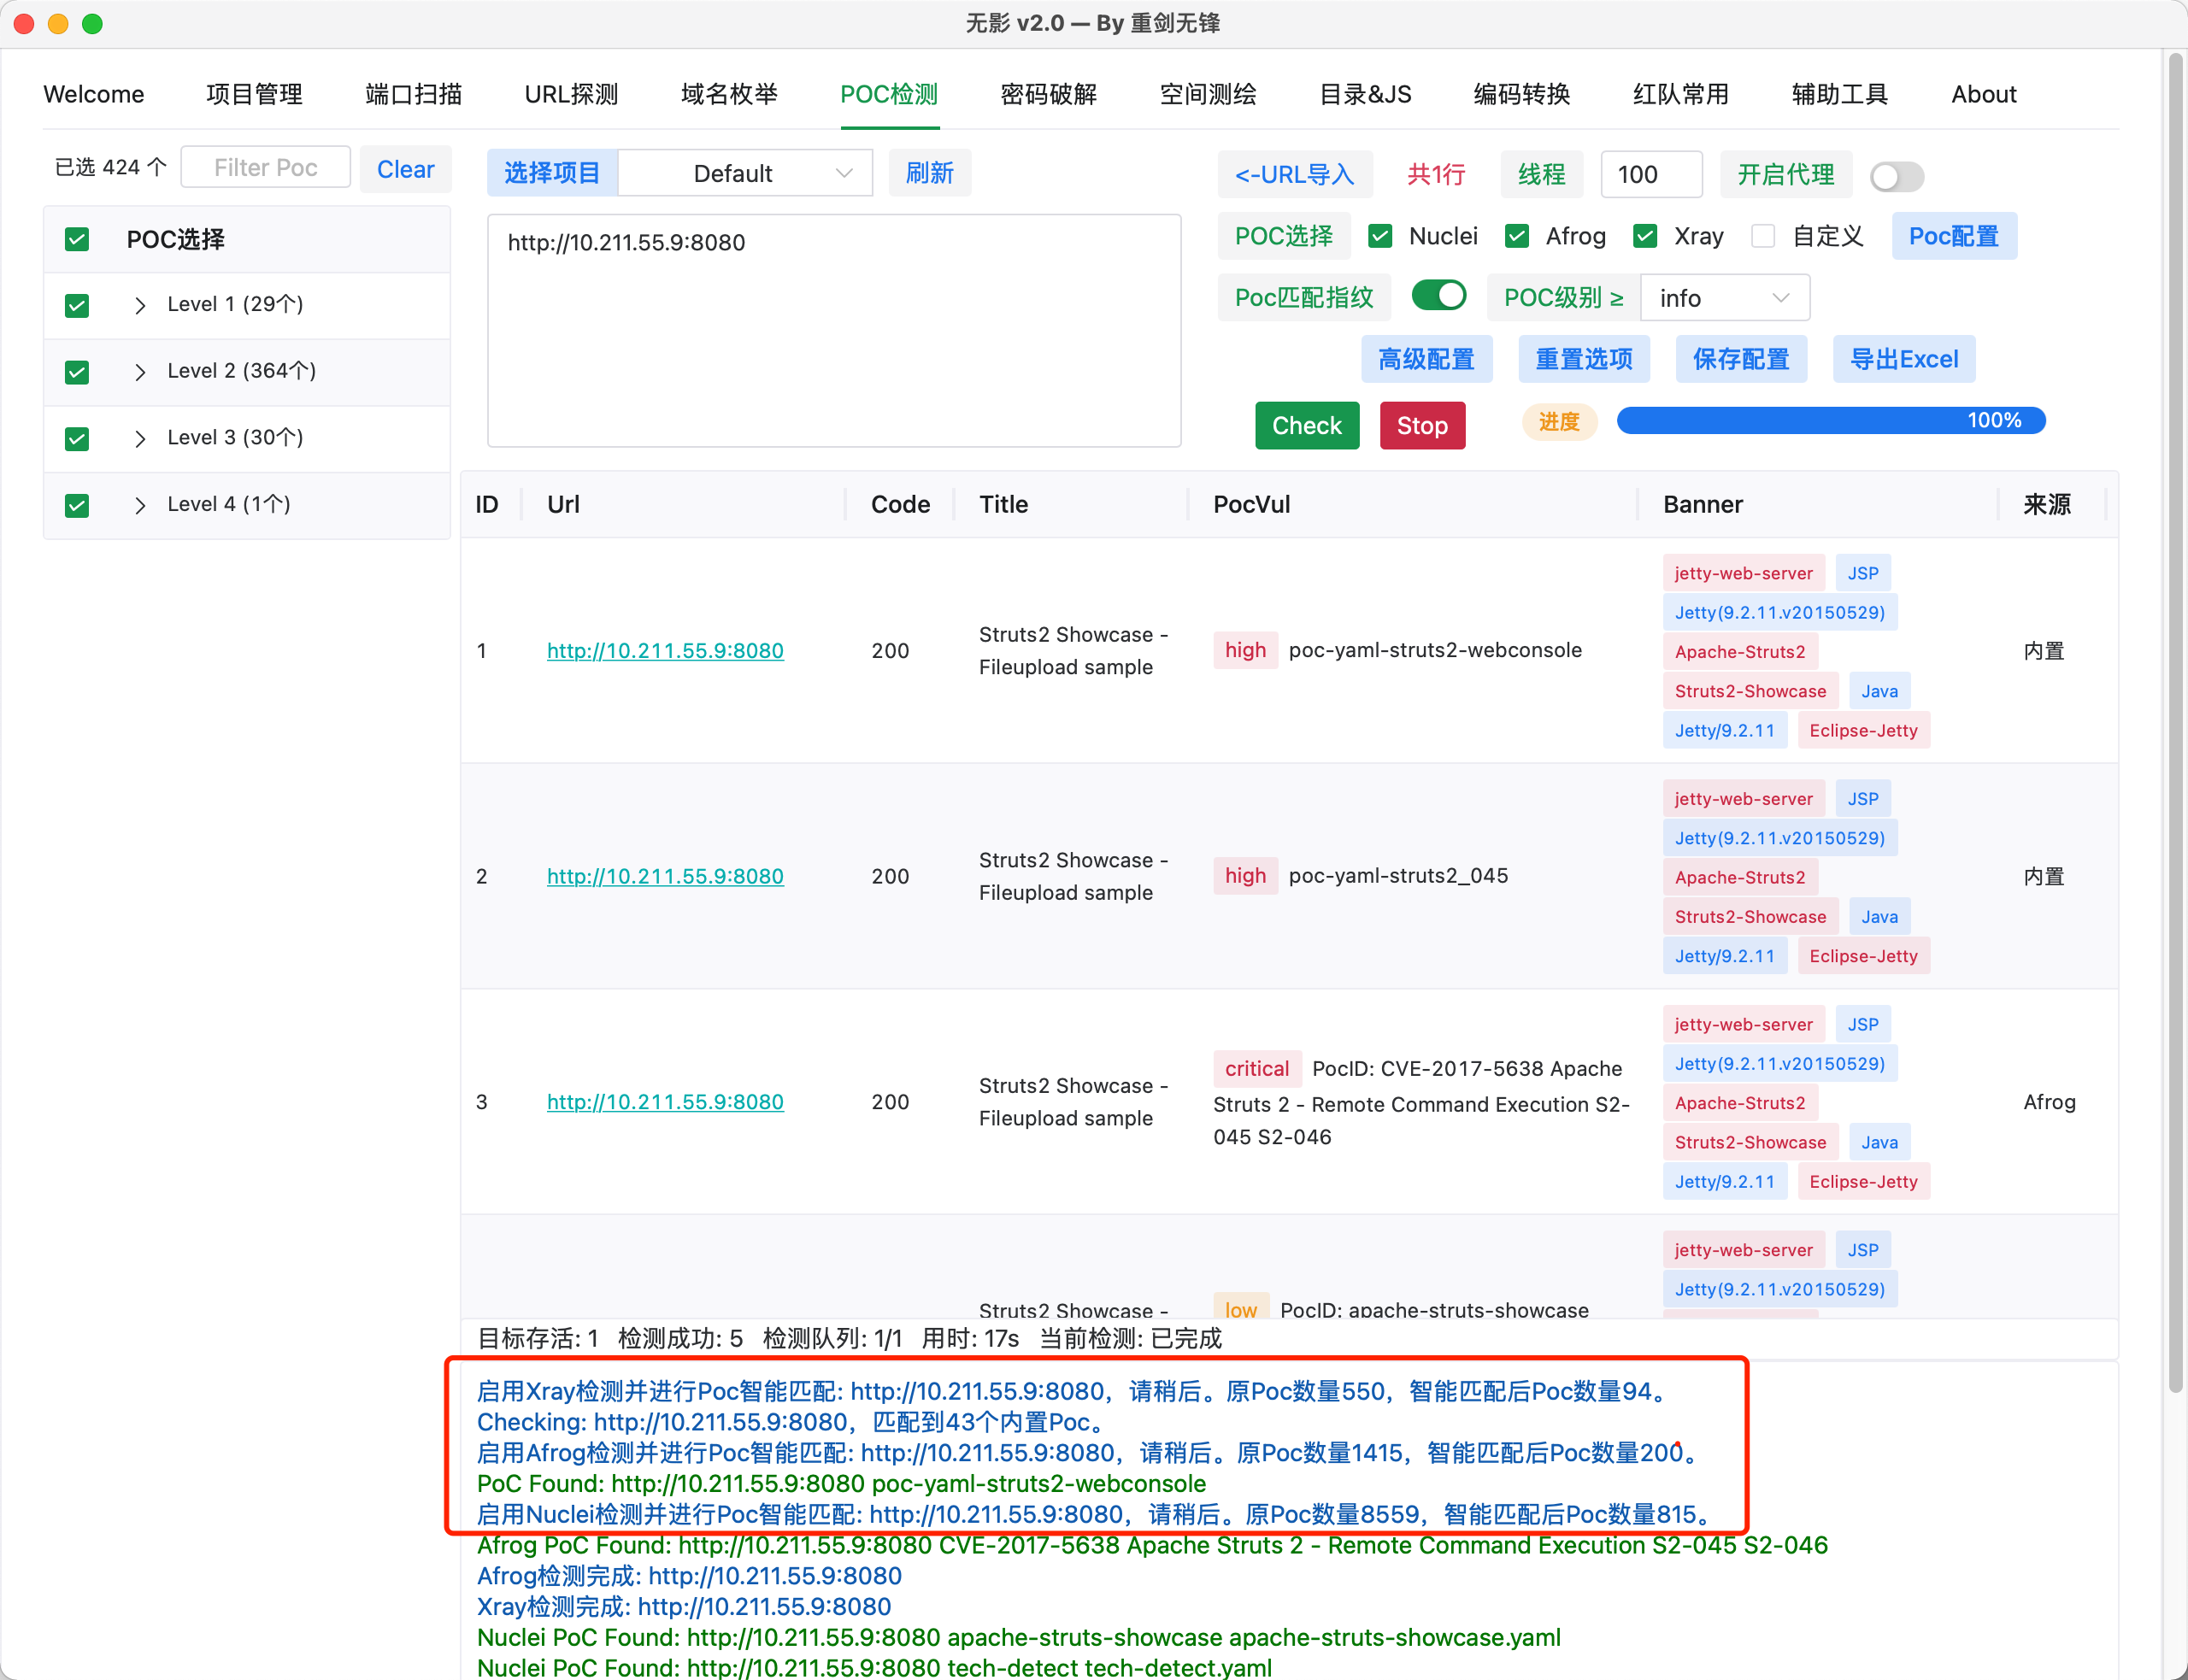Open the Default project dropdown
The width and height of the screenshot is (2188, 1680).
pyautogui.click(x=745, y=173)
